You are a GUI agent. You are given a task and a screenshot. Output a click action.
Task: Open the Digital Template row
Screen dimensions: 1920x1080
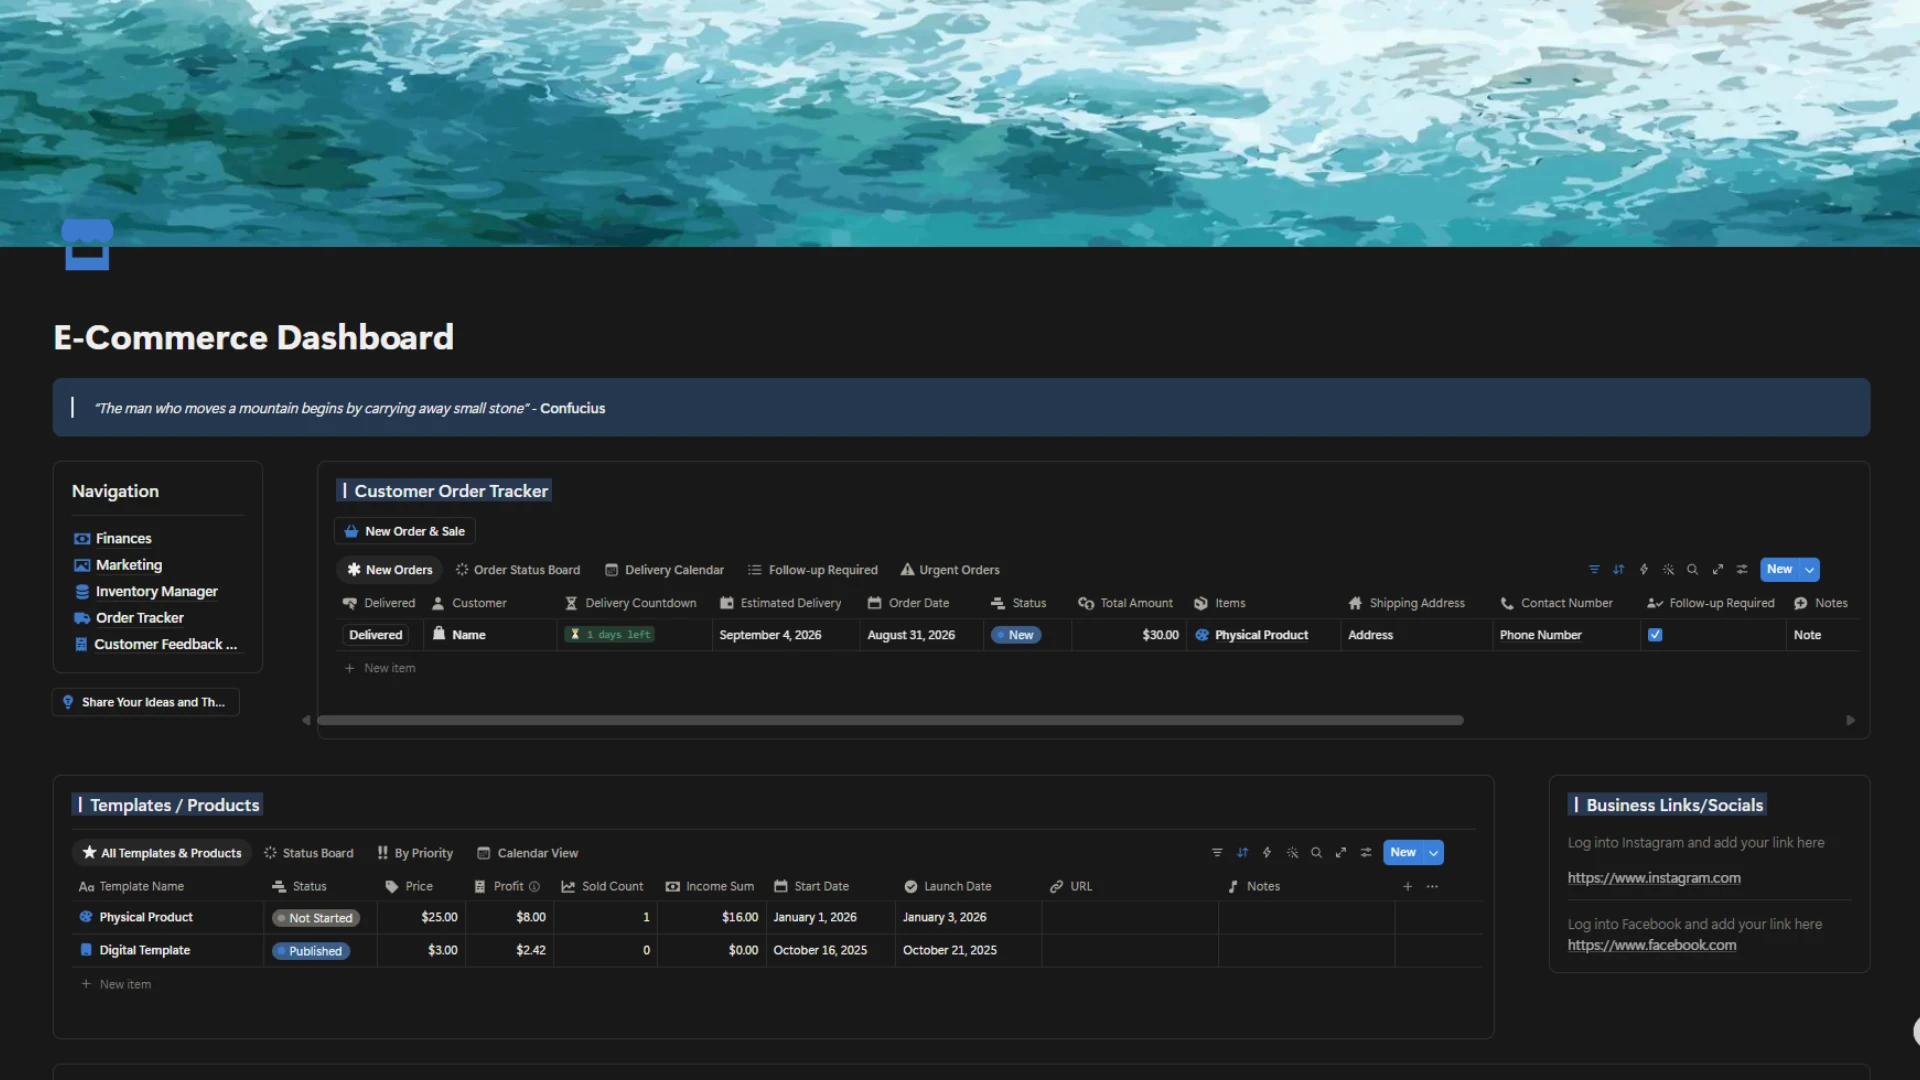click(x=144, y=950)
